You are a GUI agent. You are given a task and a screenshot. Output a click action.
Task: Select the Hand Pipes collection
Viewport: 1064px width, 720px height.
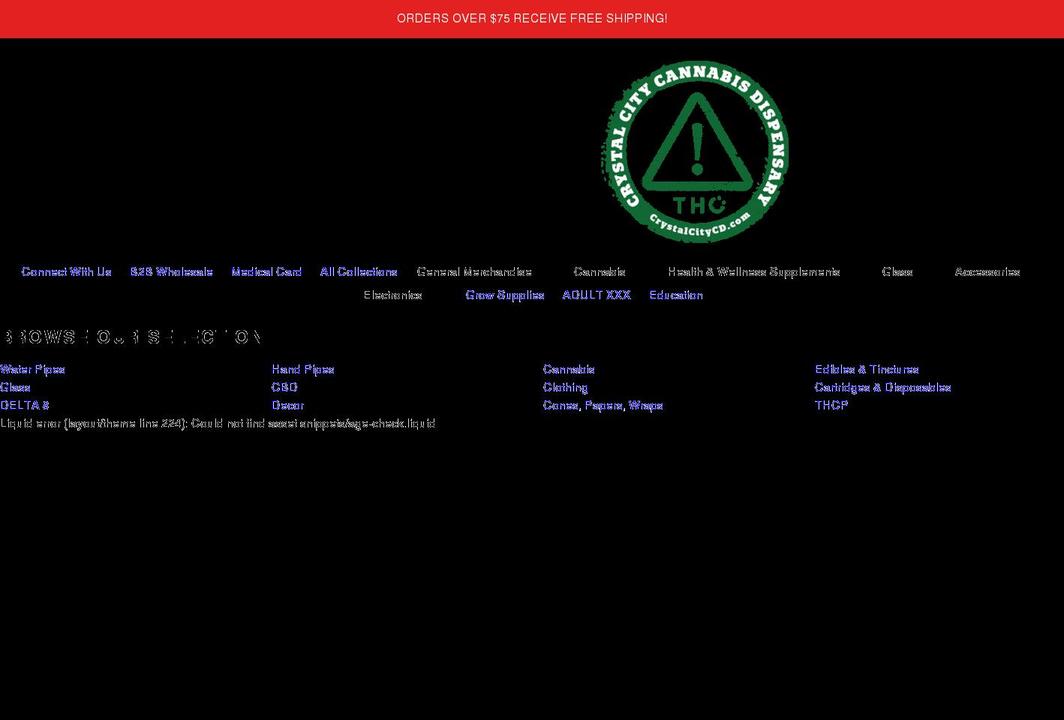point(302,369)
